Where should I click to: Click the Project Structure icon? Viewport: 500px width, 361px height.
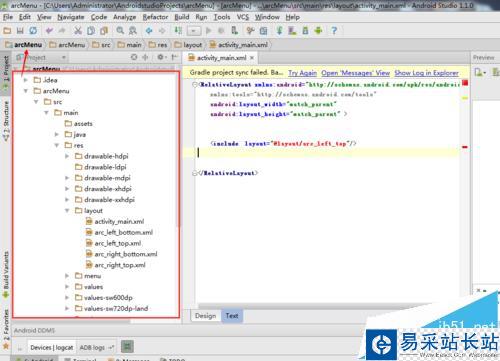coord(263,31)
